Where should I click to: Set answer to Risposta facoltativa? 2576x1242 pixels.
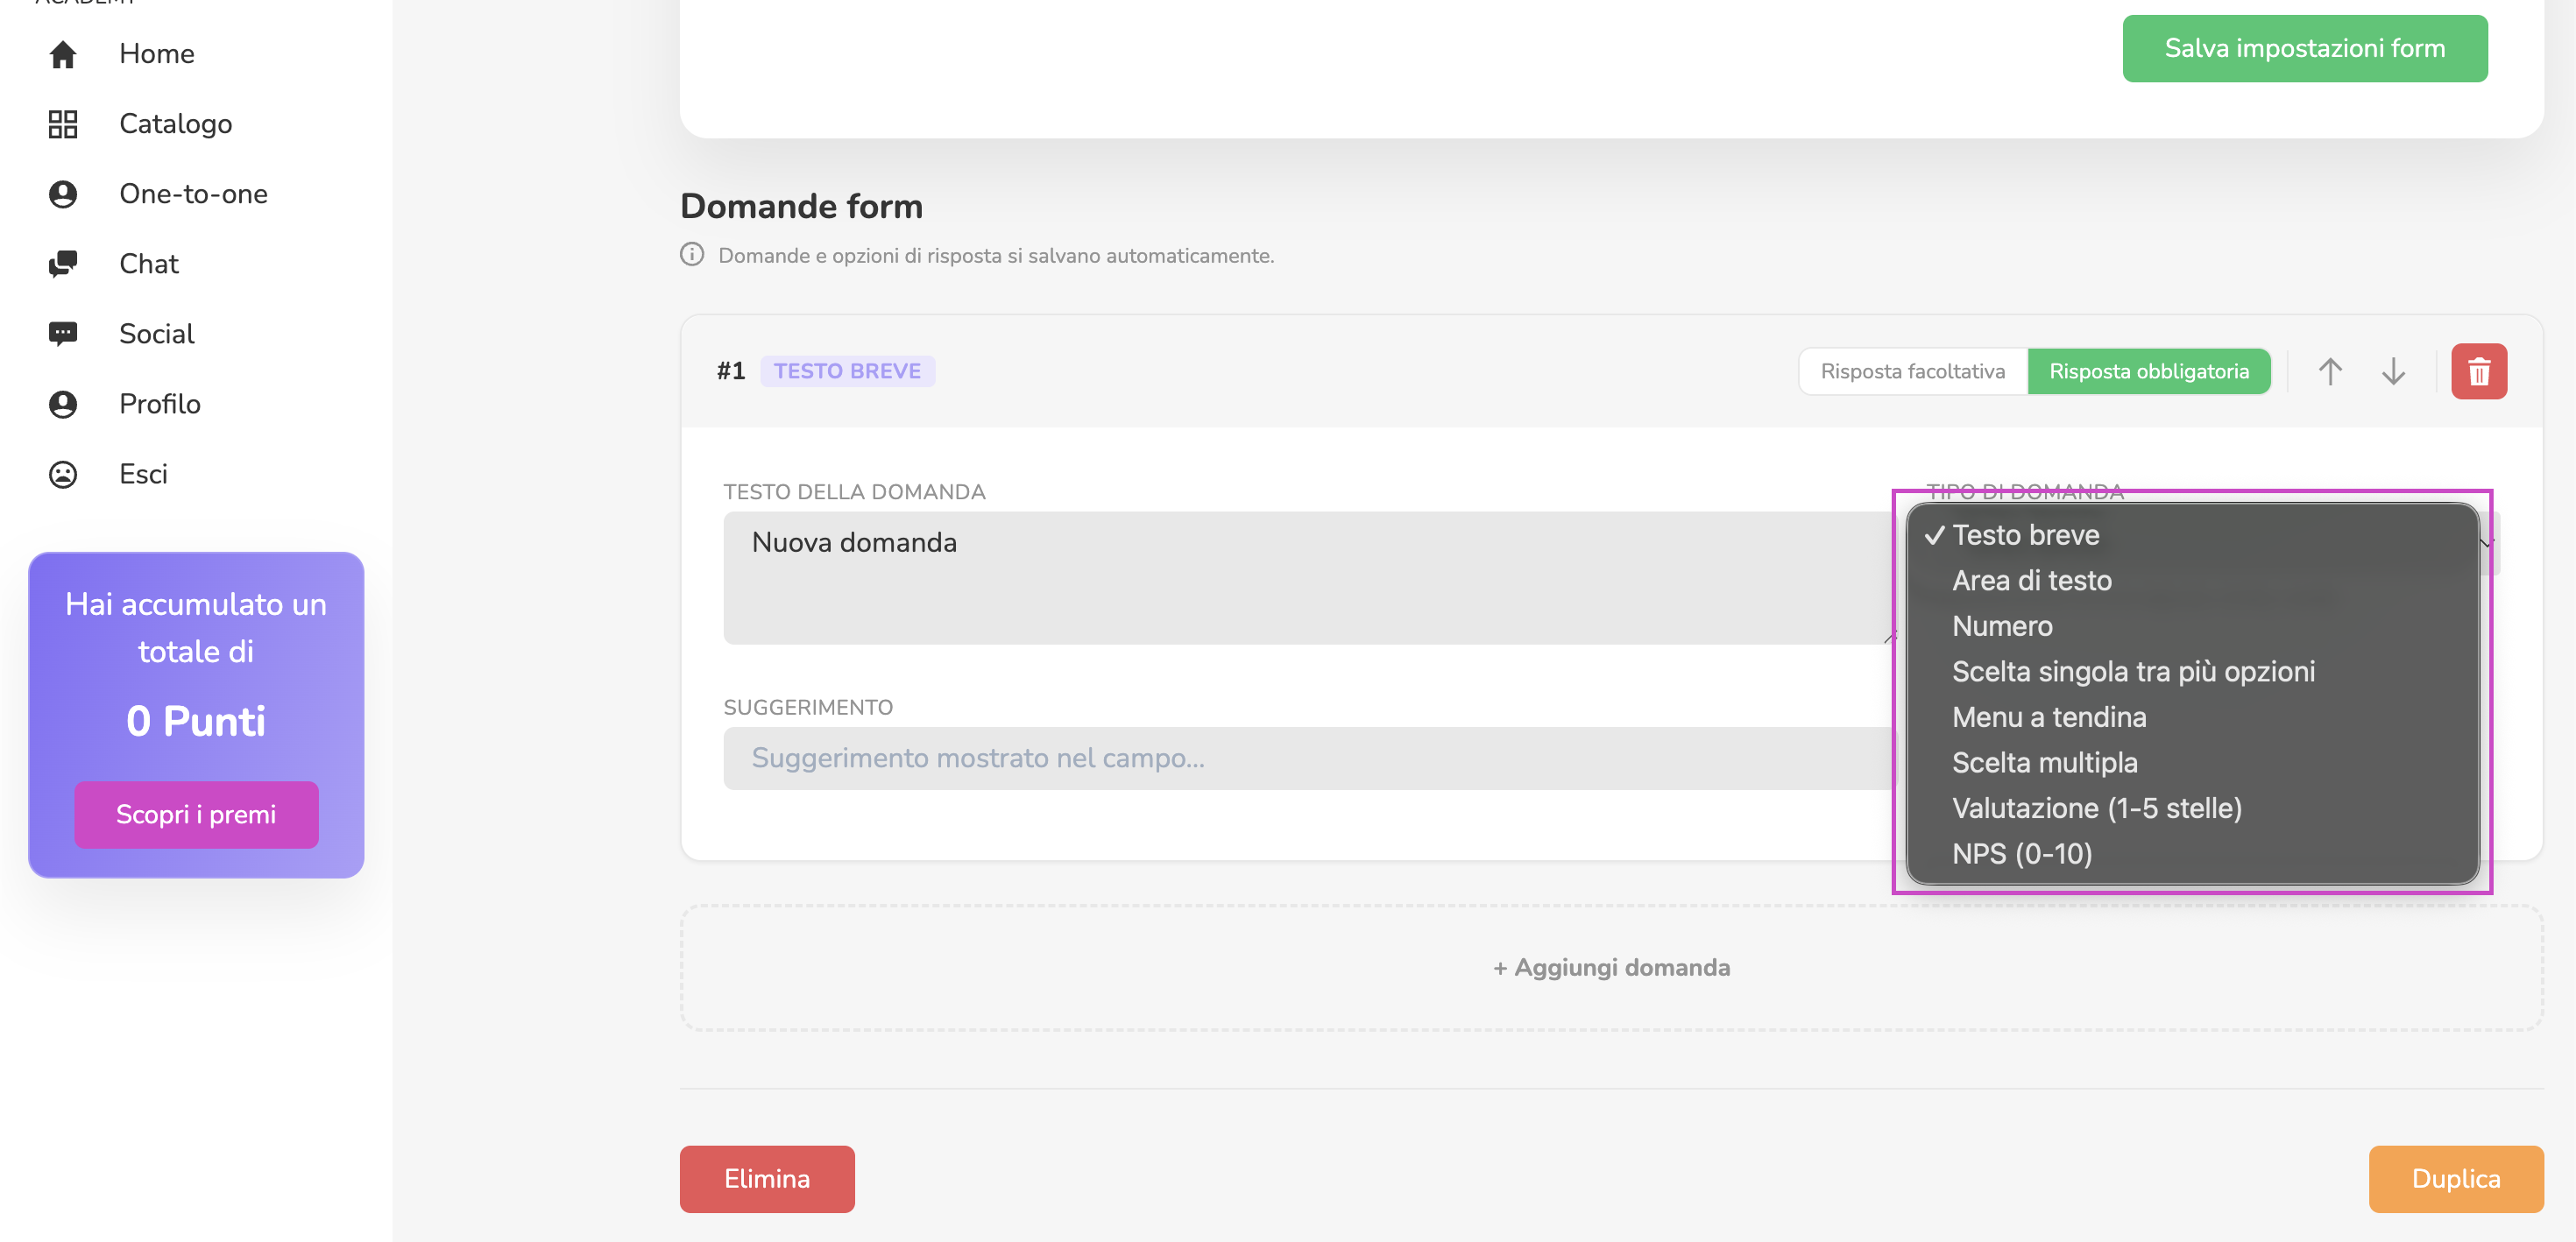(1912, 372)
